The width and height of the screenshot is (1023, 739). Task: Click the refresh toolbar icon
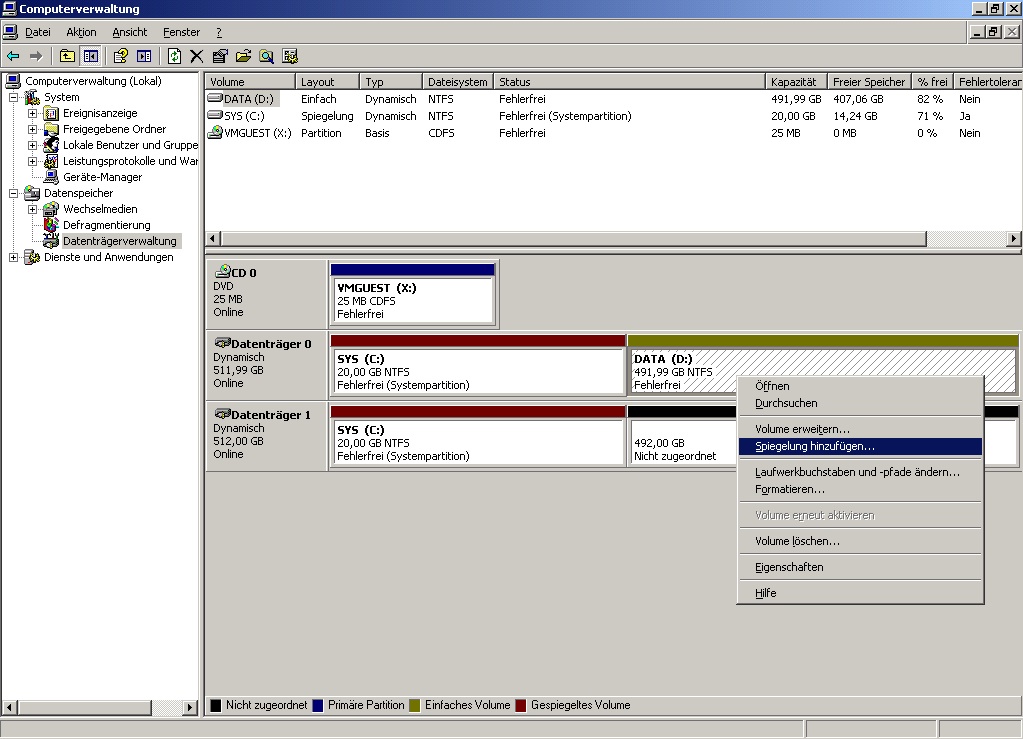[174, 56]
